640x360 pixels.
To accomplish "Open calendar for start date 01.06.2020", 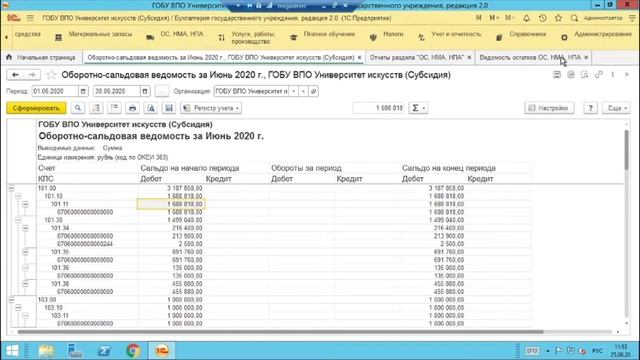I will pos(83,91).
